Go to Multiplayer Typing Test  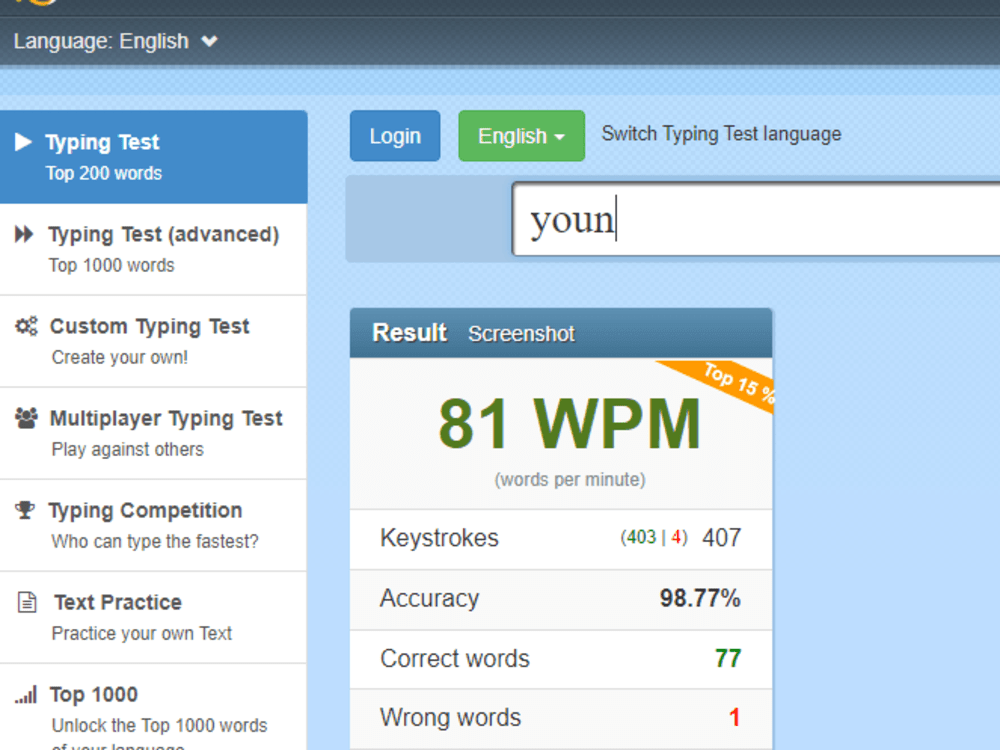[x=154, y=433]
